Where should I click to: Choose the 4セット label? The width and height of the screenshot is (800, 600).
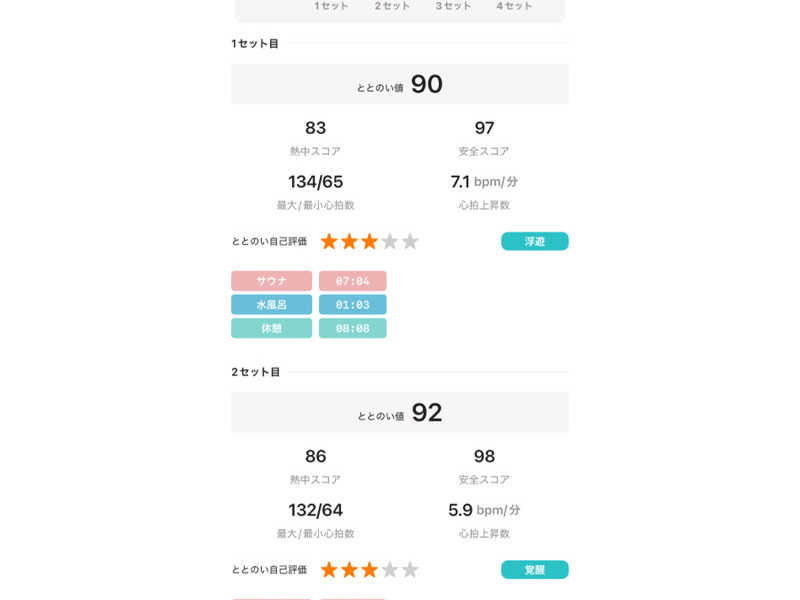point(514,6)
